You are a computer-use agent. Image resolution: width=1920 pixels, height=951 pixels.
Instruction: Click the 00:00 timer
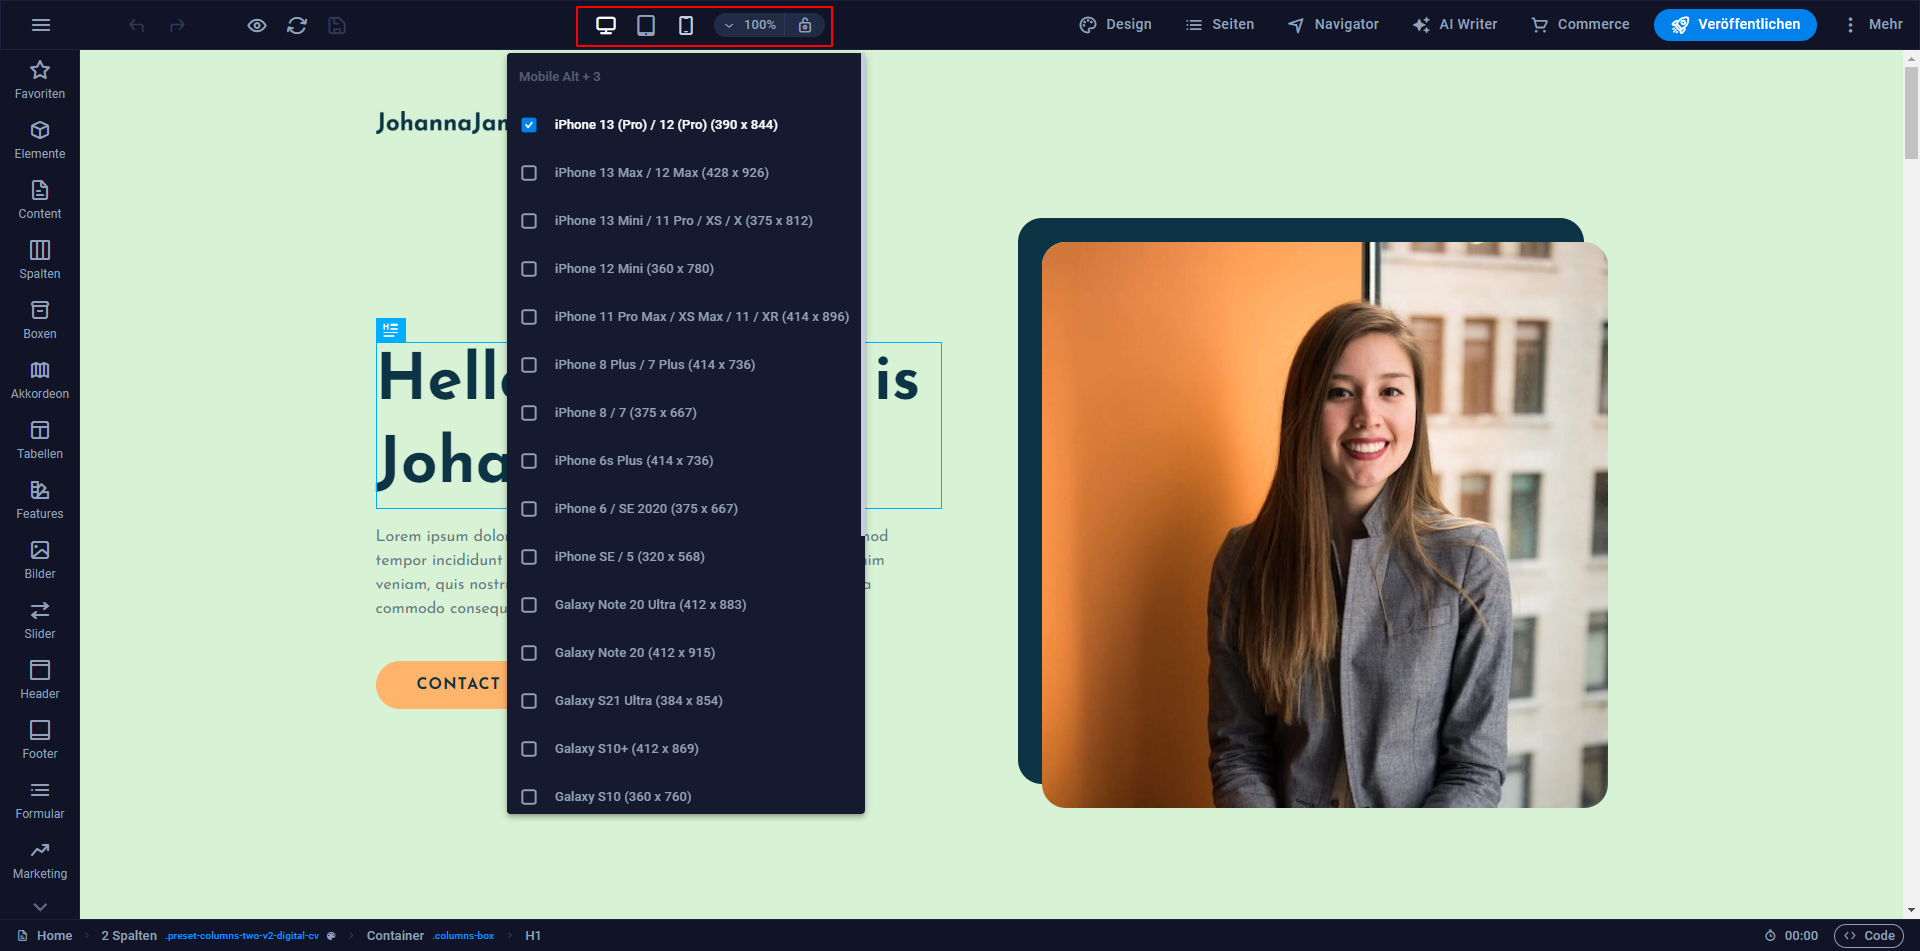point(1791,936)
